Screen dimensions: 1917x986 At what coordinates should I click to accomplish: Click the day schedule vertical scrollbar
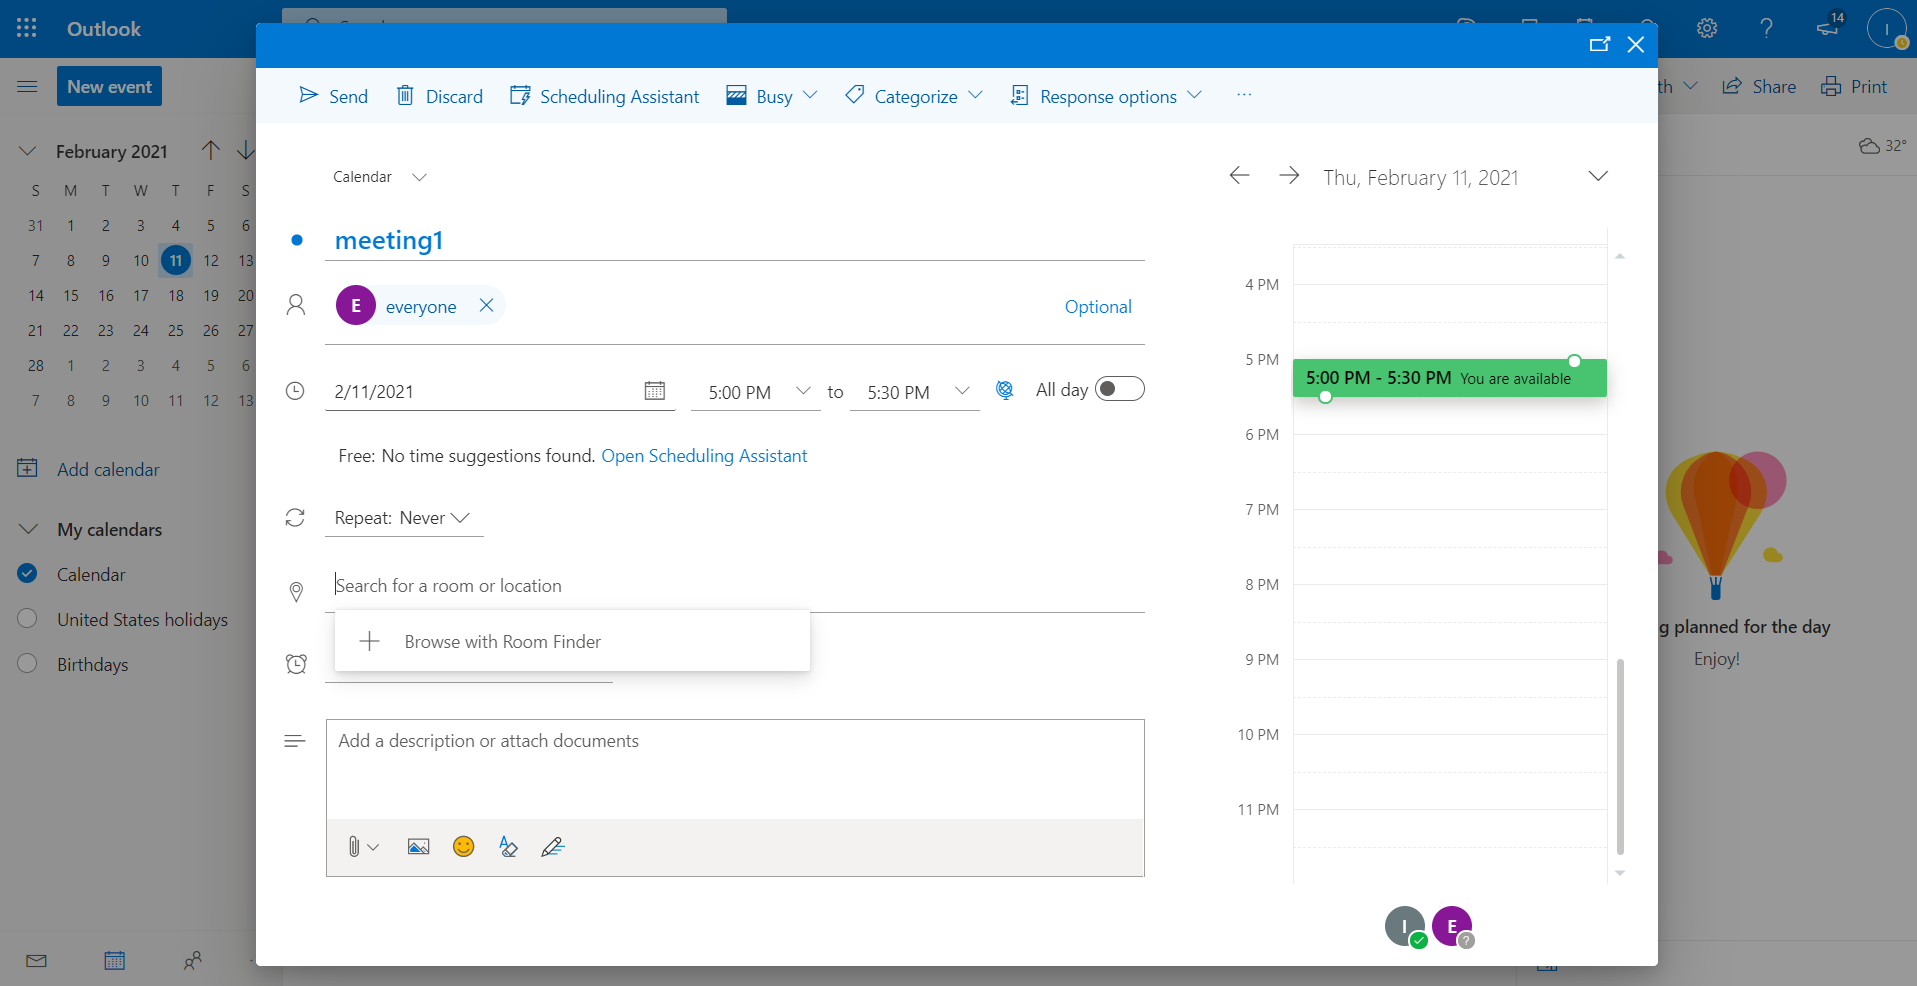coord(1620,756)
